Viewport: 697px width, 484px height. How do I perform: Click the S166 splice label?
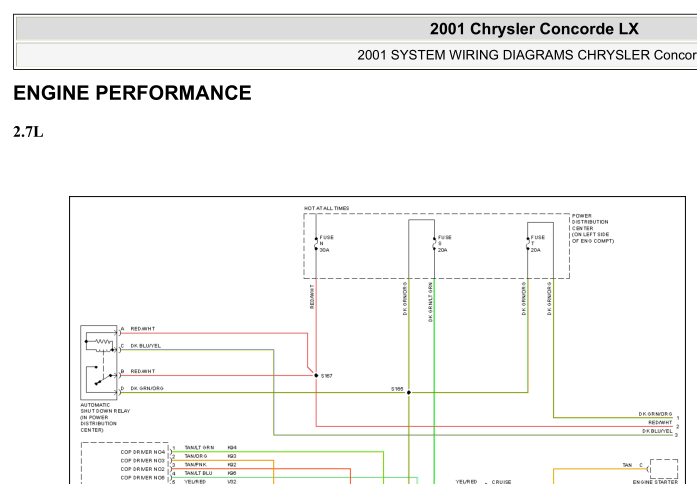(x=397, y=389)
